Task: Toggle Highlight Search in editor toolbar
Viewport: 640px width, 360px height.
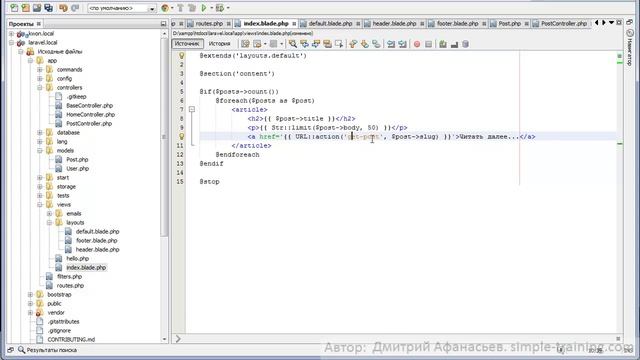Action: coord(327,44)
